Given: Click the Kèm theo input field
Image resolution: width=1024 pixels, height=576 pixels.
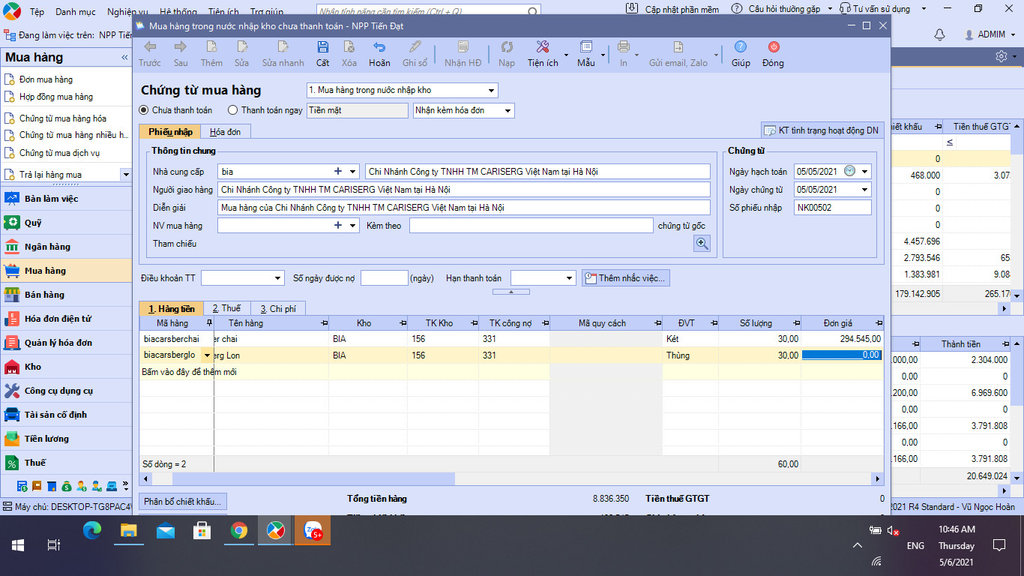Looking at the screenshot, I should tap(531, 225).
